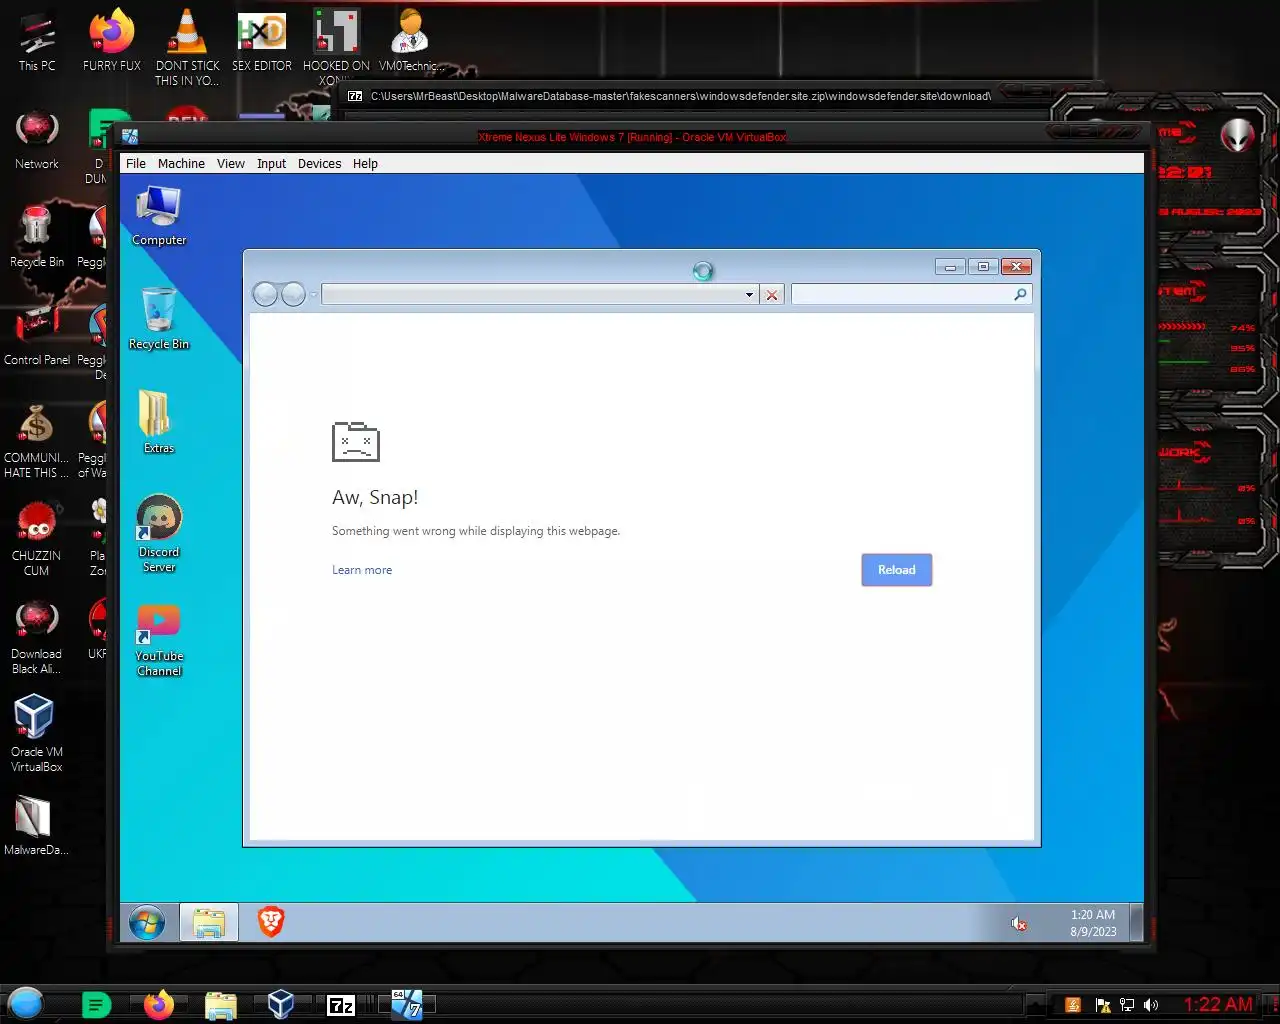Click the "Aw, Snap!" heading text
This screenshot has height=1024, width=1280.
click(375, 497)
